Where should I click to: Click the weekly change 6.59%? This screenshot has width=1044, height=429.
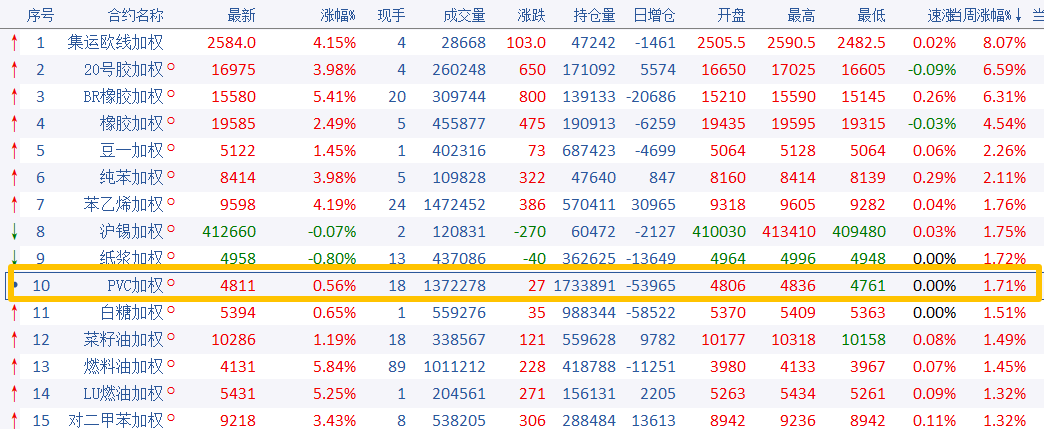pos(1005,70)
